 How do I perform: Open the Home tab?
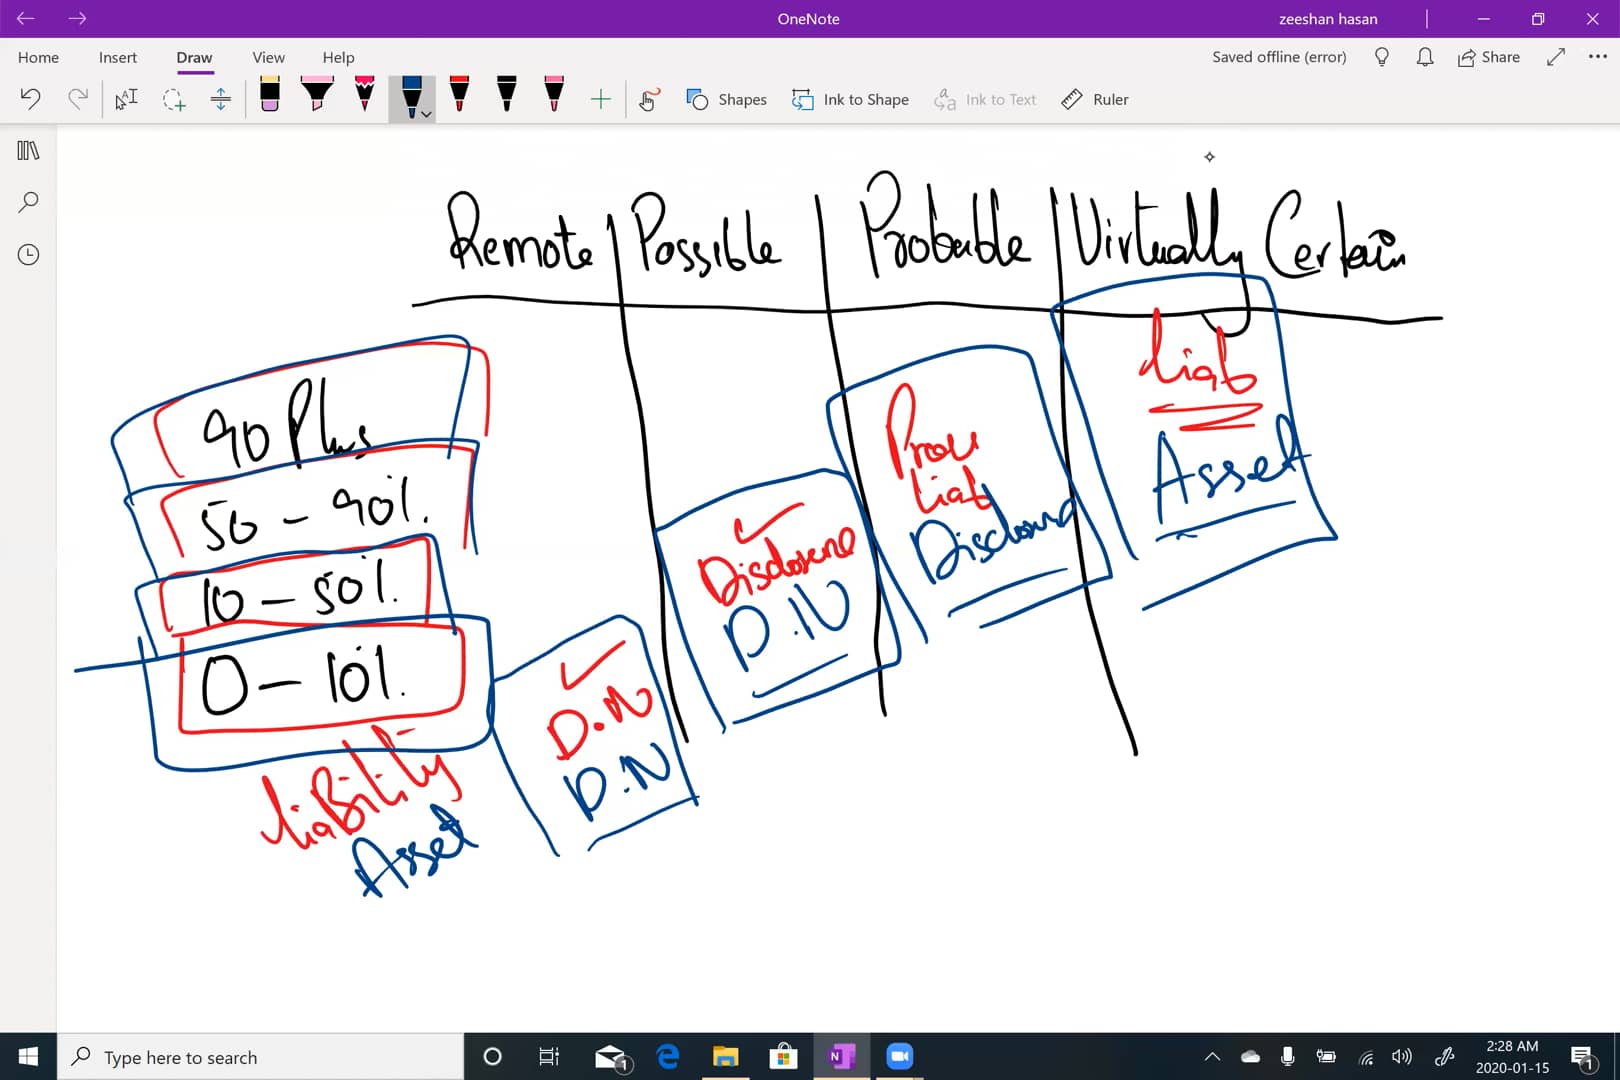click(x=38, y=57)
